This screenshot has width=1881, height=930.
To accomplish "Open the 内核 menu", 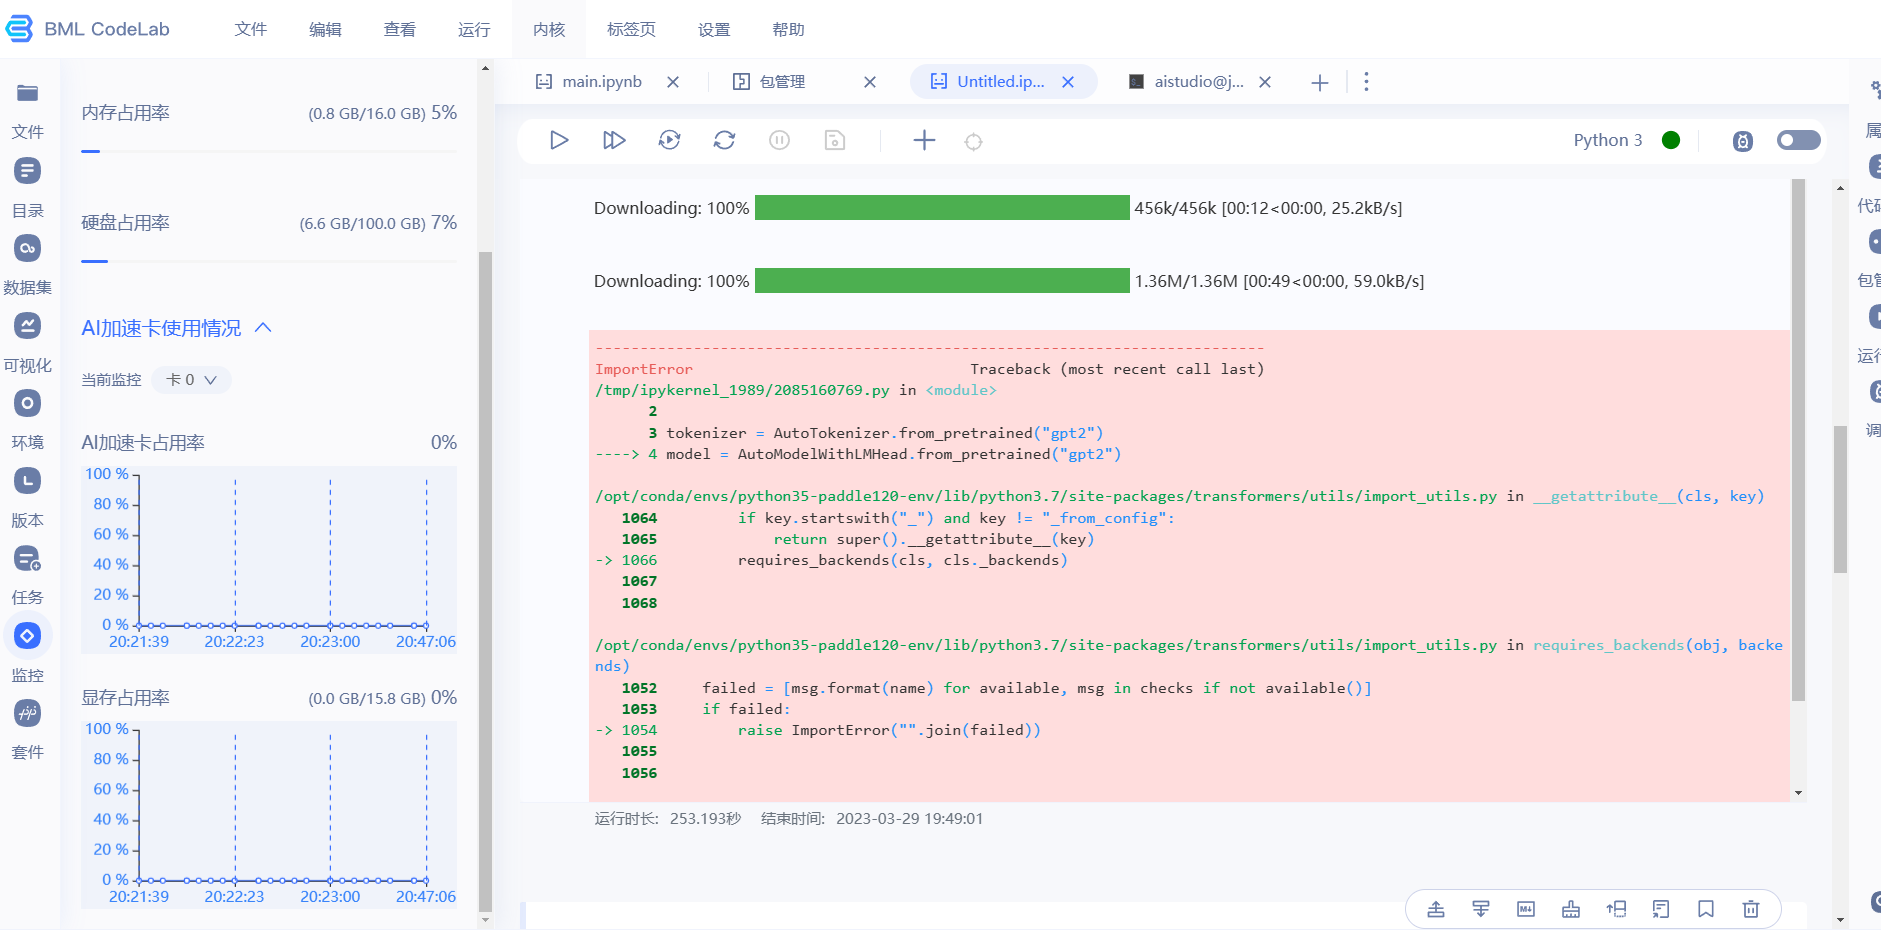I will pos(549,30).
